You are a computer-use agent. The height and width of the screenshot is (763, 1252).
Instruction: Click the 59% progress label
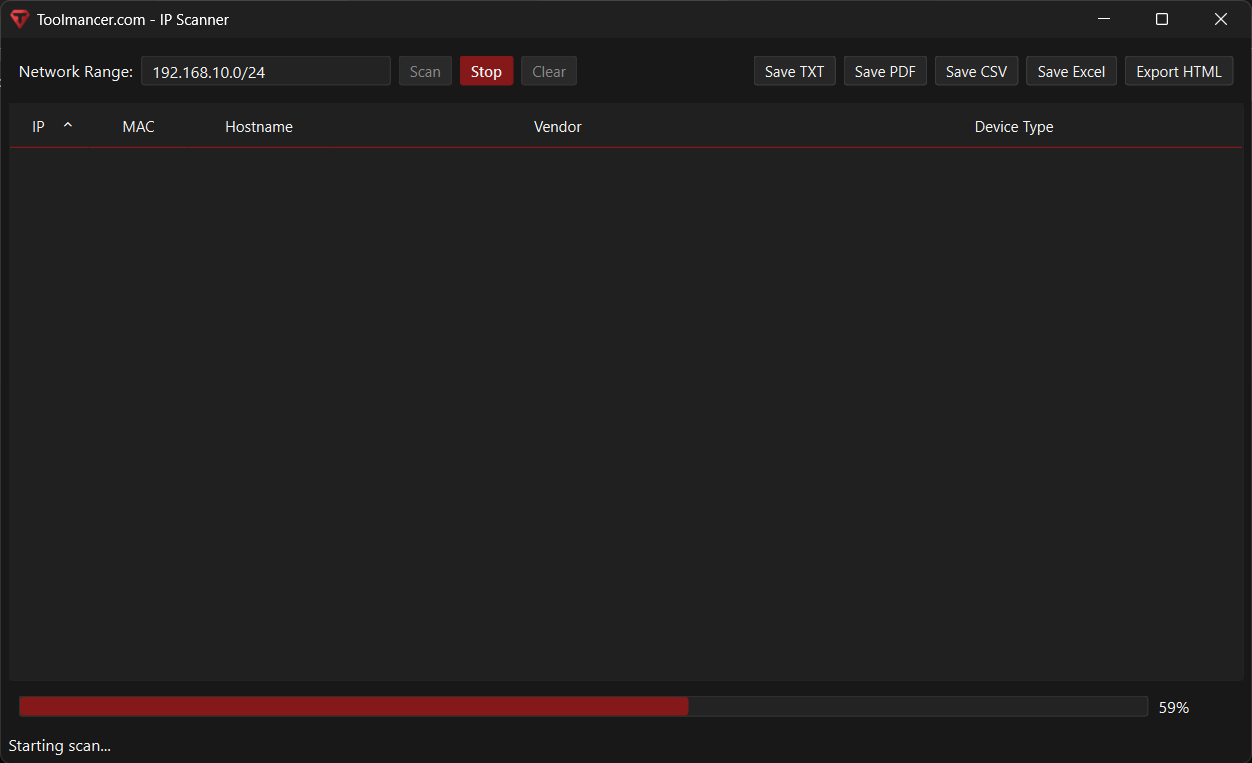pyautogui.click(x=1174, y=708)
